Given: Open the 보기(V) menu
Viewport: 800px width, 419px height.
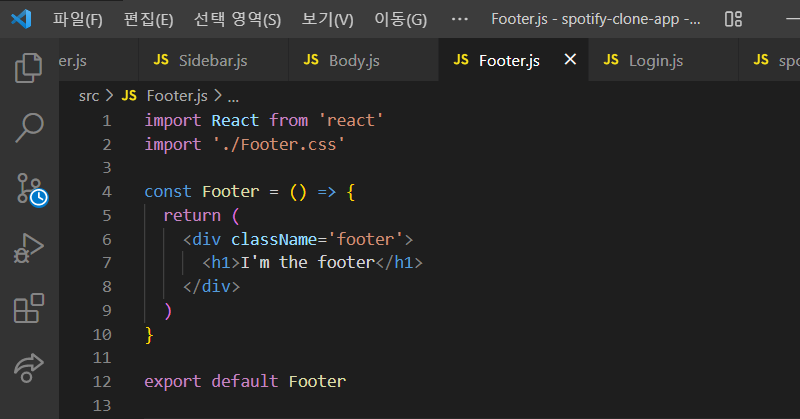Looking at the screenshot, I should pyautogui.click(x=328, y=19).
